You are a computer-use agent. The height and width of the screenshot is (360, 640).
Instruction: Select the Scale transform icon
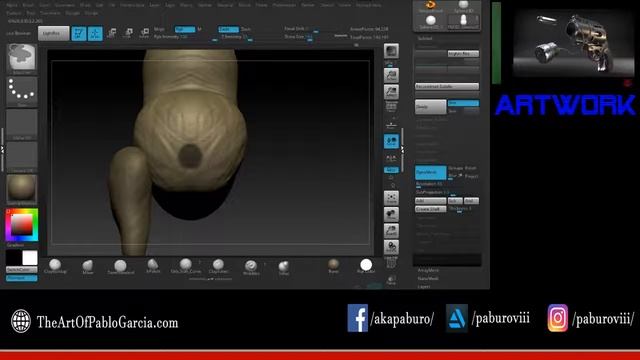pos(128,33)
